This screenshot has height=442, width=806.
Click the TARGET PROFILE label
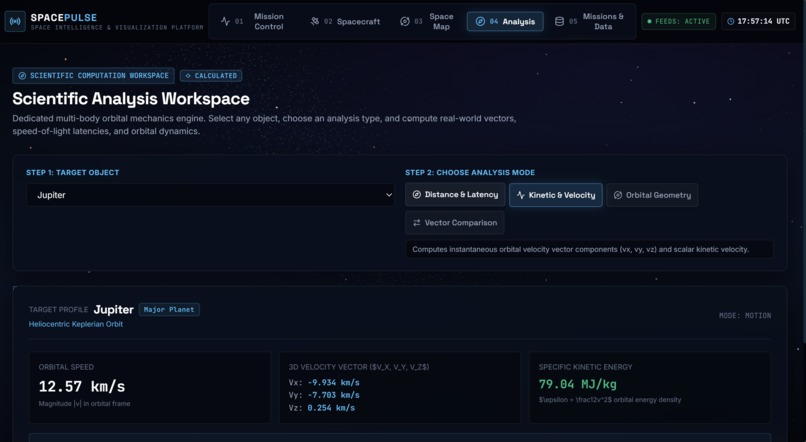pyautogui.click(x=59, y=310)
